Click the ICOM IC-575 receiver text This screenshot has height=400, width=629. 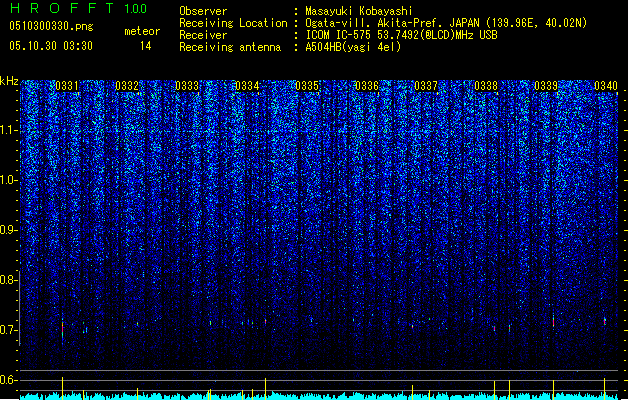point(401,35)
